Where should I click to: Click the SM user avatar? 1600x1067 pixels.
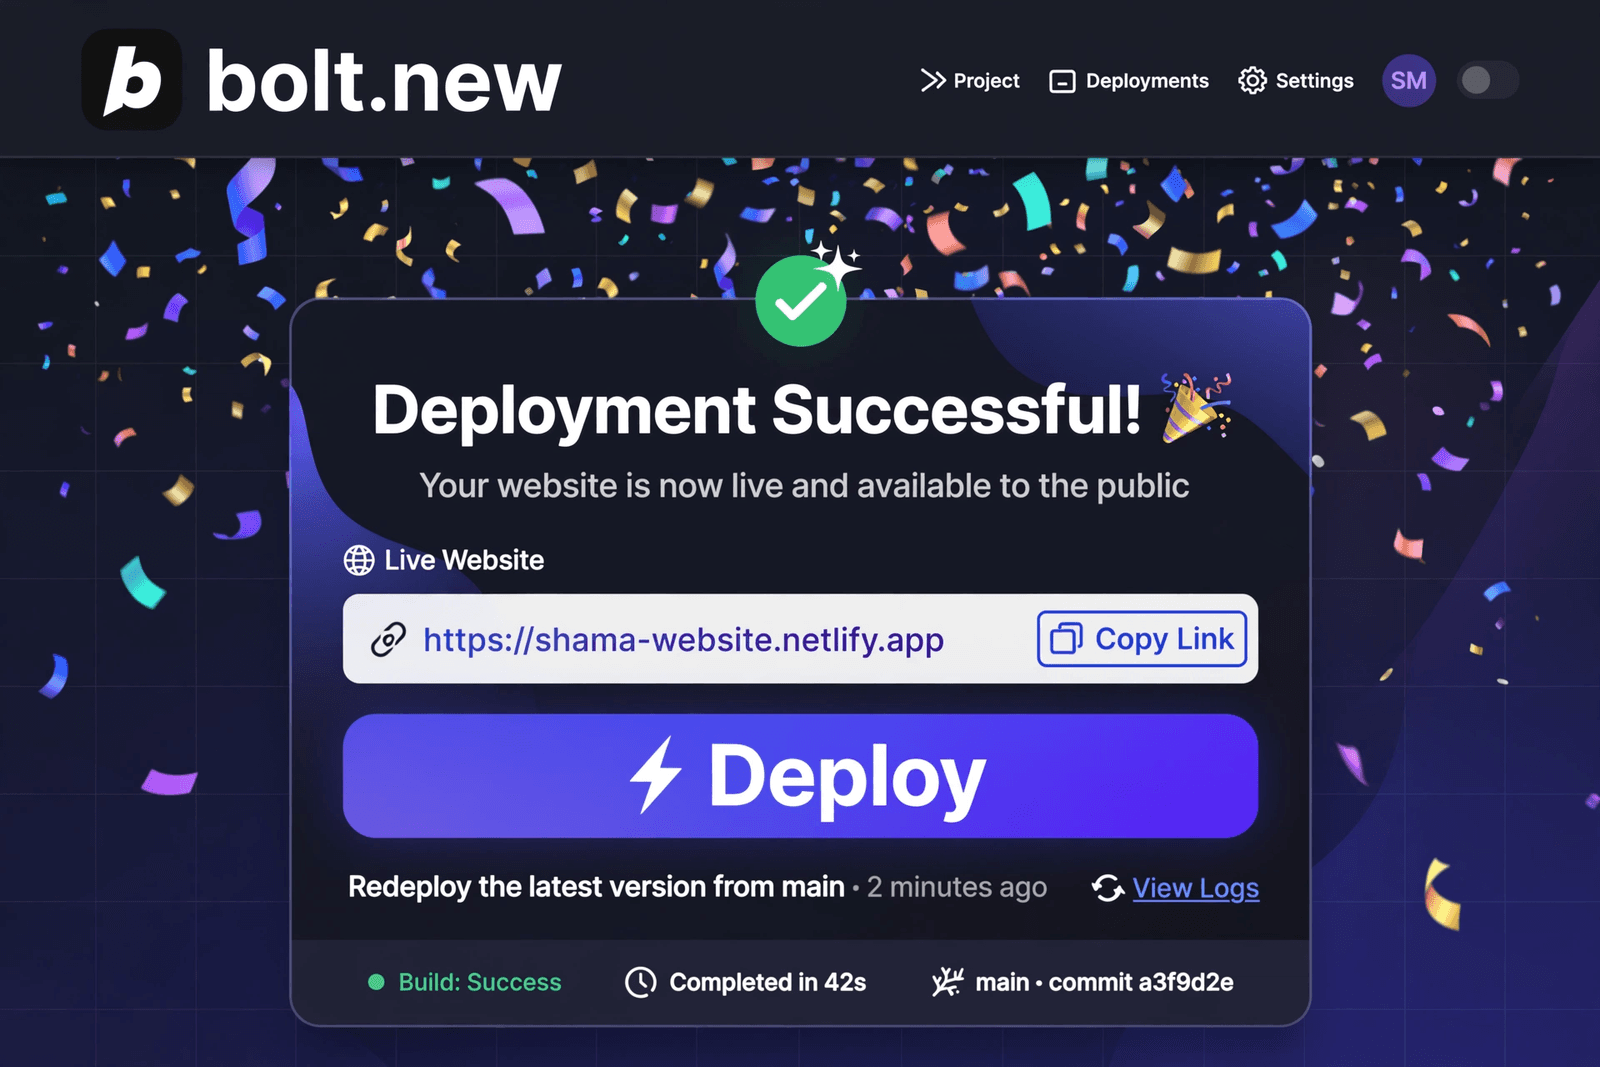(x=1409, y=81)
